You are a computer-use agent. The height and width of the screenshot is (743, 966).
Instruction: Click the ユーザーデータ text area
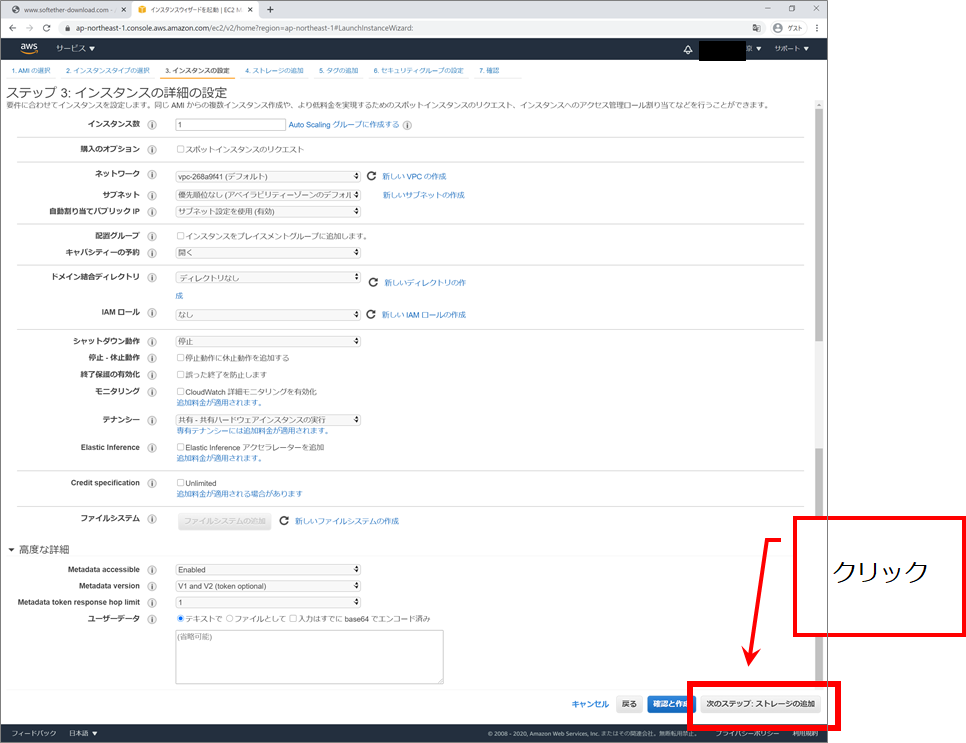(x=309, y=657)
